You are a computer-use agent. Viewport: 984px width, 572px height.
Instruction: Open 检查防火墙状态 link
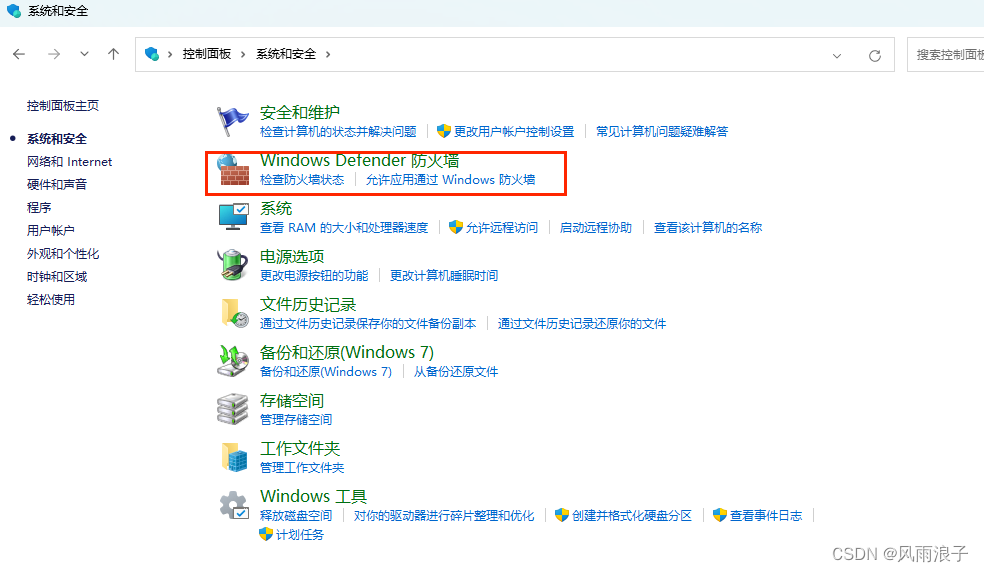click(302, 180)
